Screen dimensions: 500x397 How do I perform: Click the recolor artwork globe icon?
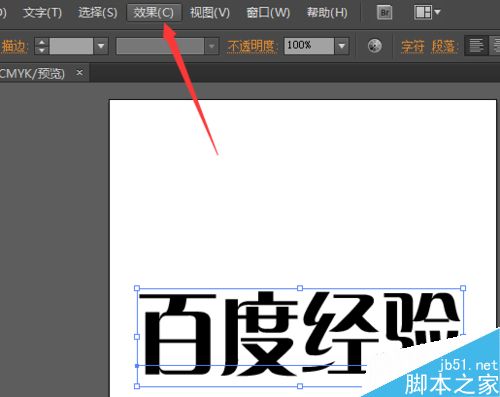pos(375,46)
